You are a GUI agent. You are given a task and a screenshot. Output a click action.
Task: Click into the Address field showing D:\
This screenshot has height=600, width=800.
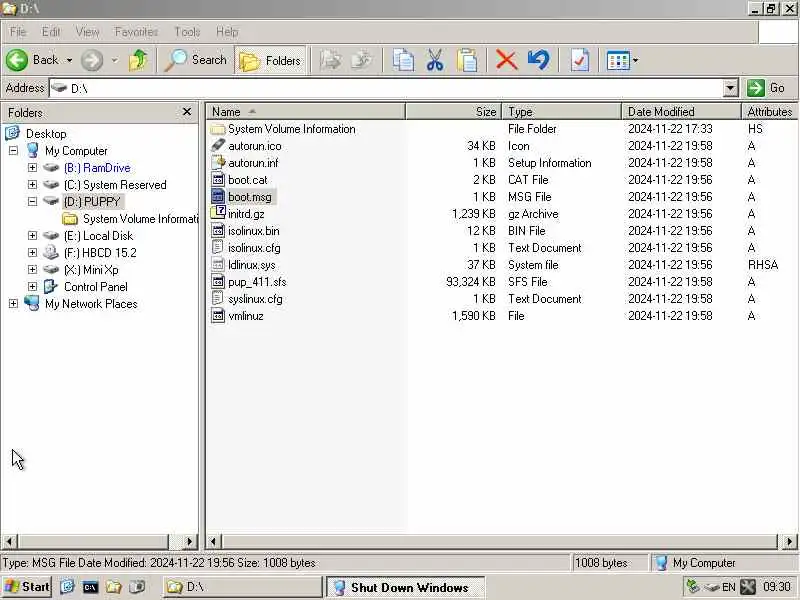[386, 88]
